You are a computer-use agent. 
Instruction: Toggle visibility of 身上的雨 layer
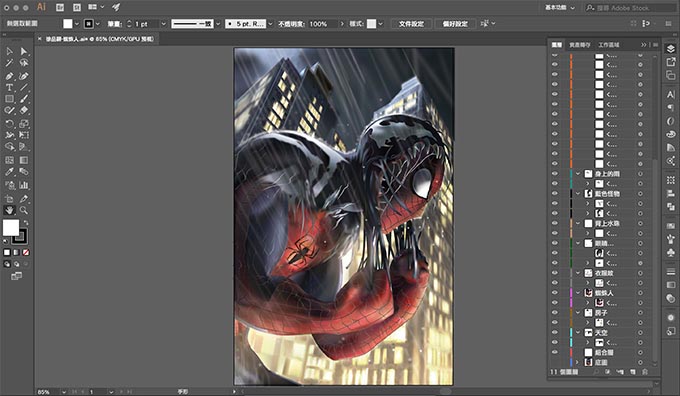[554, 173]
